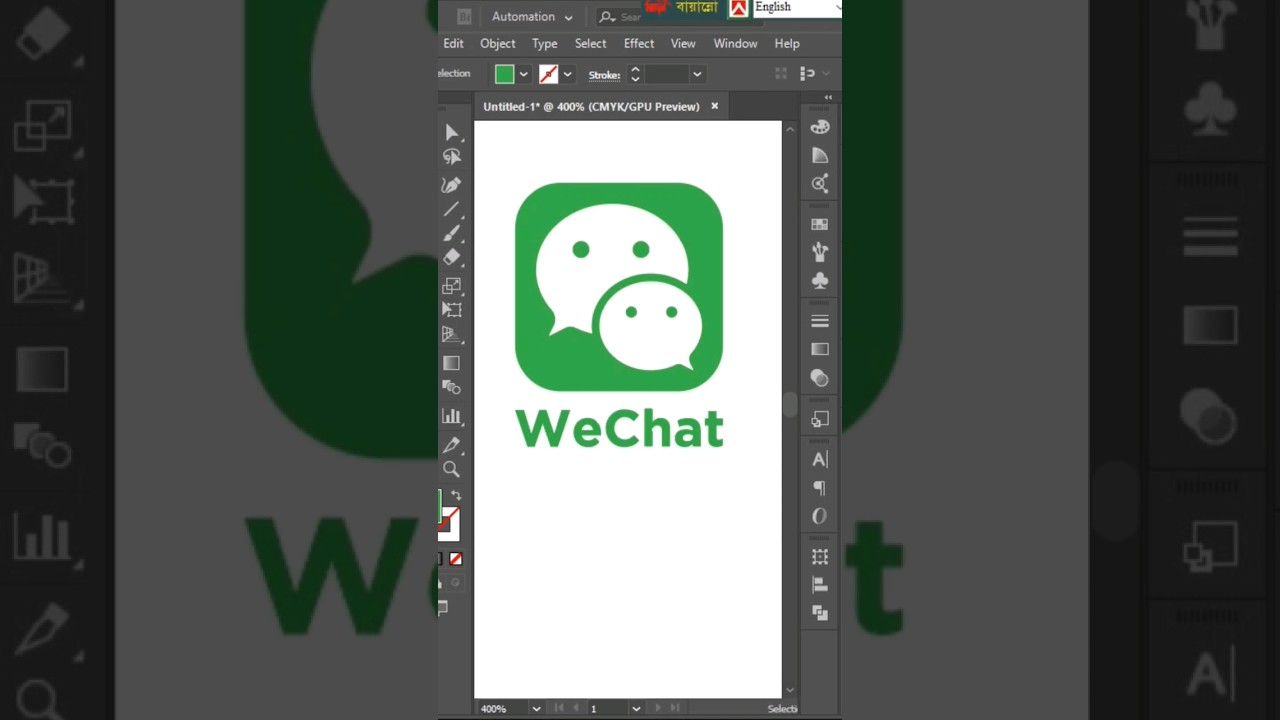1280x720 pixels.
Task: Open the Align panel
Action: [x=820, y=585]
